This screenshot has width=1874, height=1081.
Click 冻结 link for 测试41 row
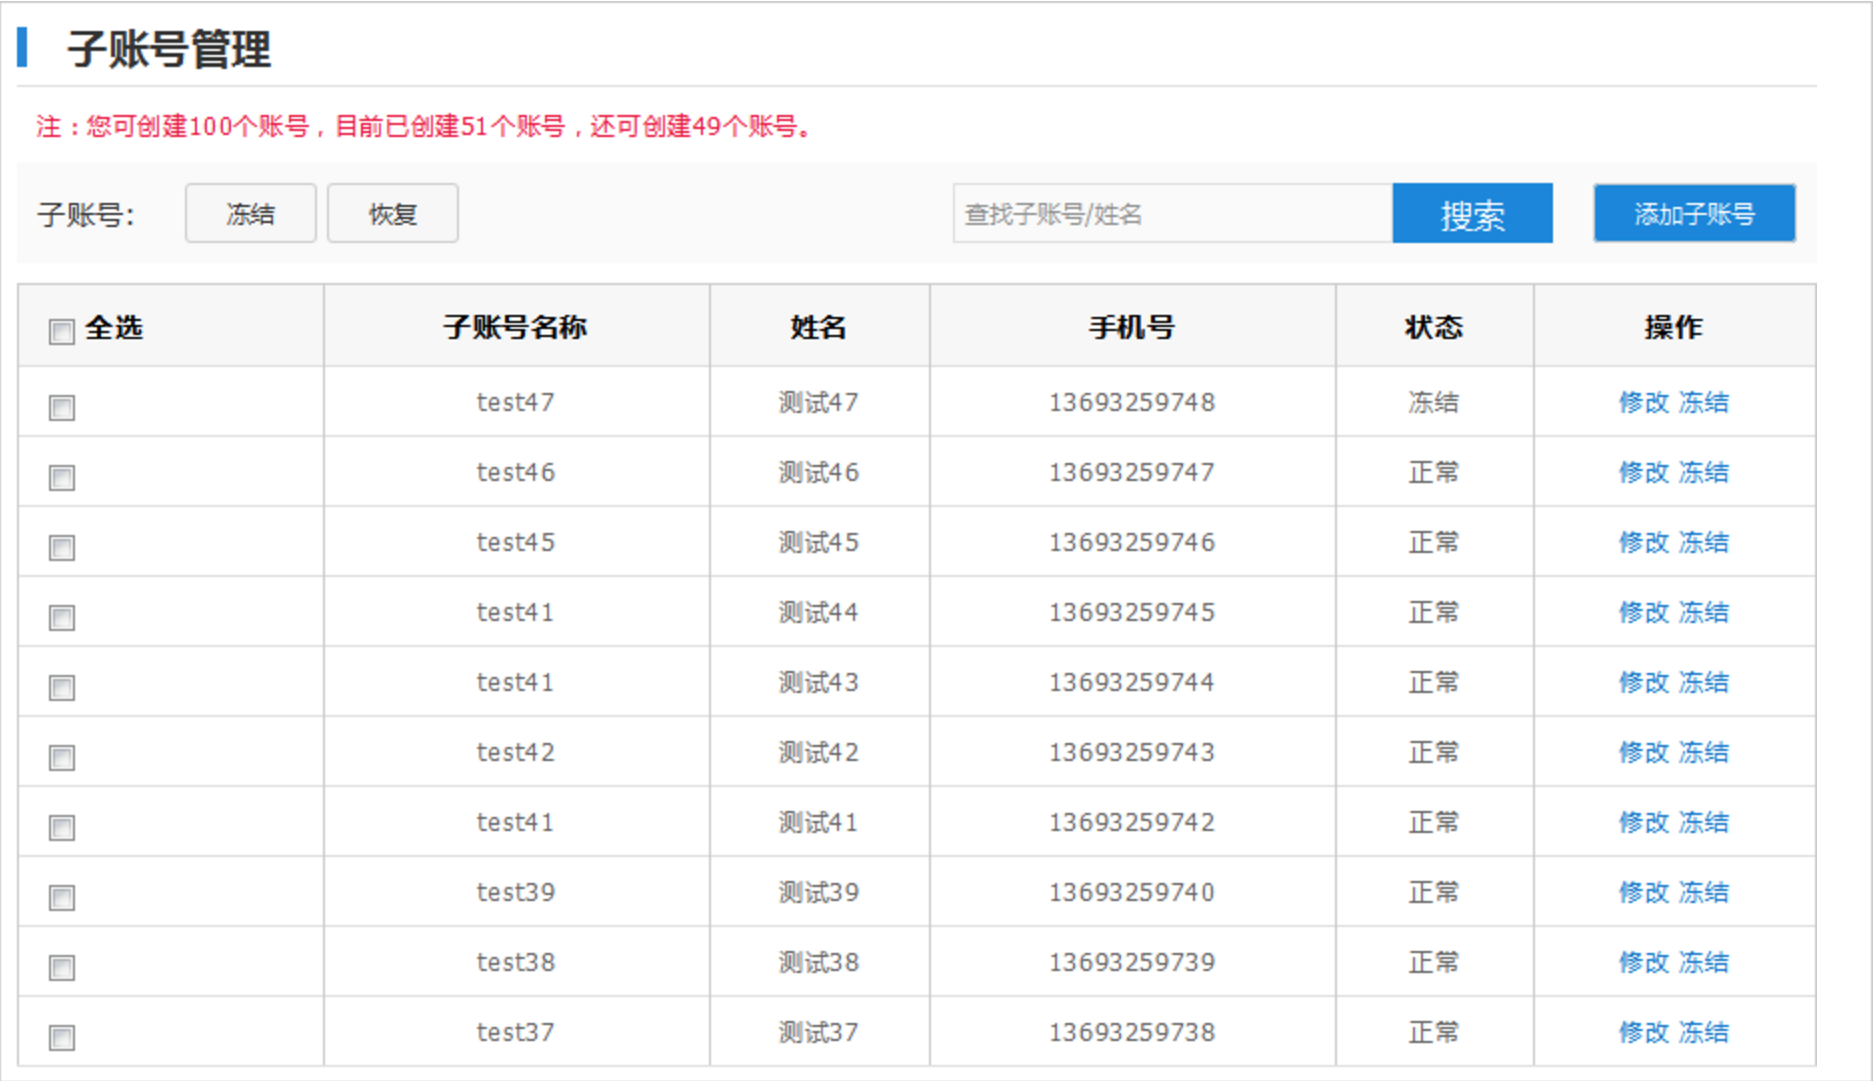(x=1703, y=823)
